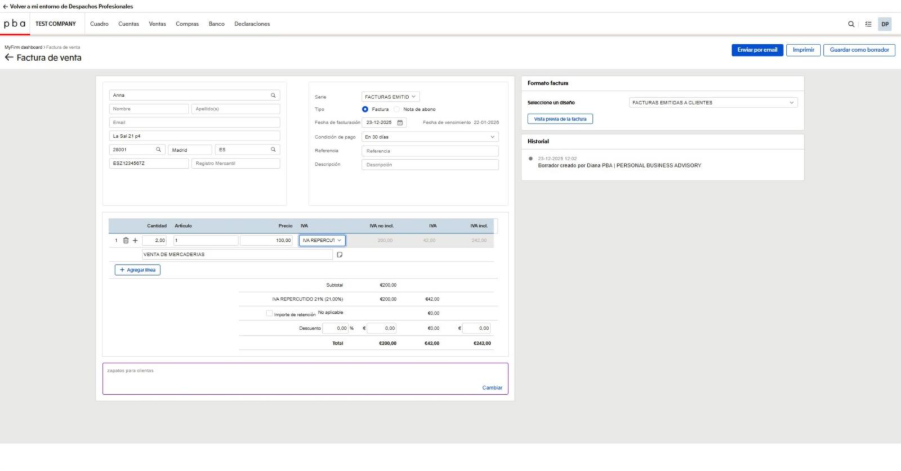Open the Ventas menu
This screenshot has width=901, height=471.
coord(157,23)
